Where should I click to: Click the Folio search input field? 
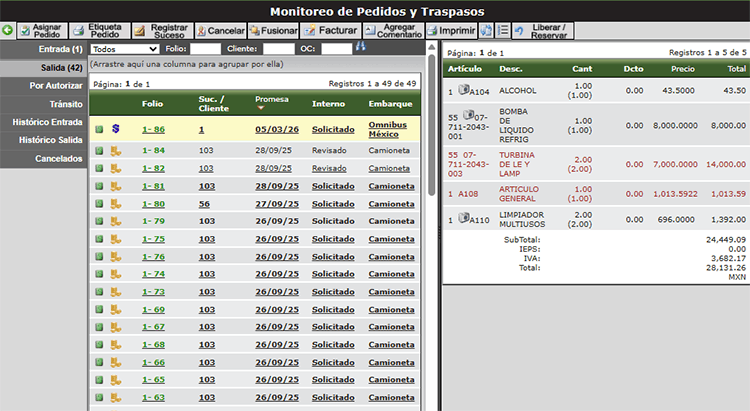pyautogui.click(x=206, y=49)
